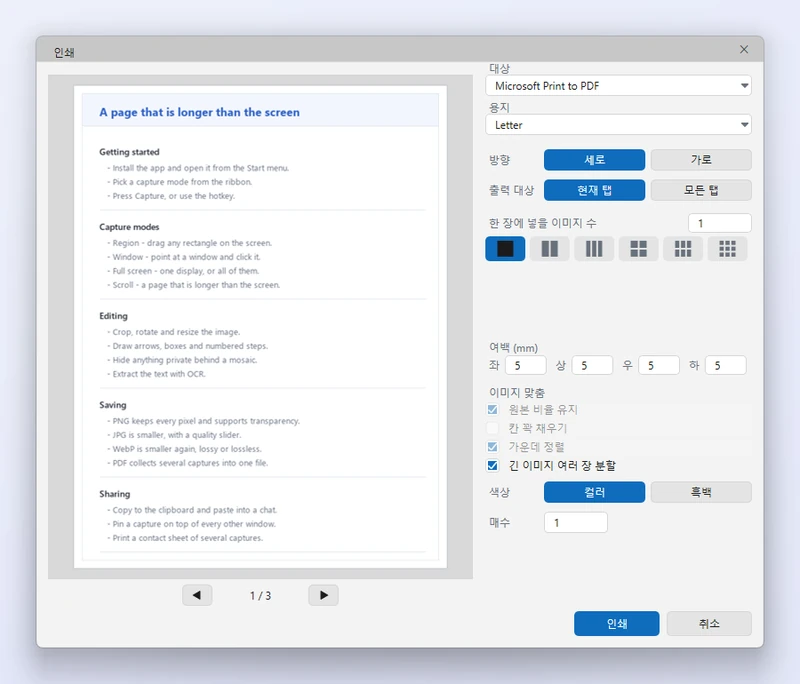Viewport: 800px width, 684px height.
Task: Go to next preview page arrow
Action: [x=323, y=595]
